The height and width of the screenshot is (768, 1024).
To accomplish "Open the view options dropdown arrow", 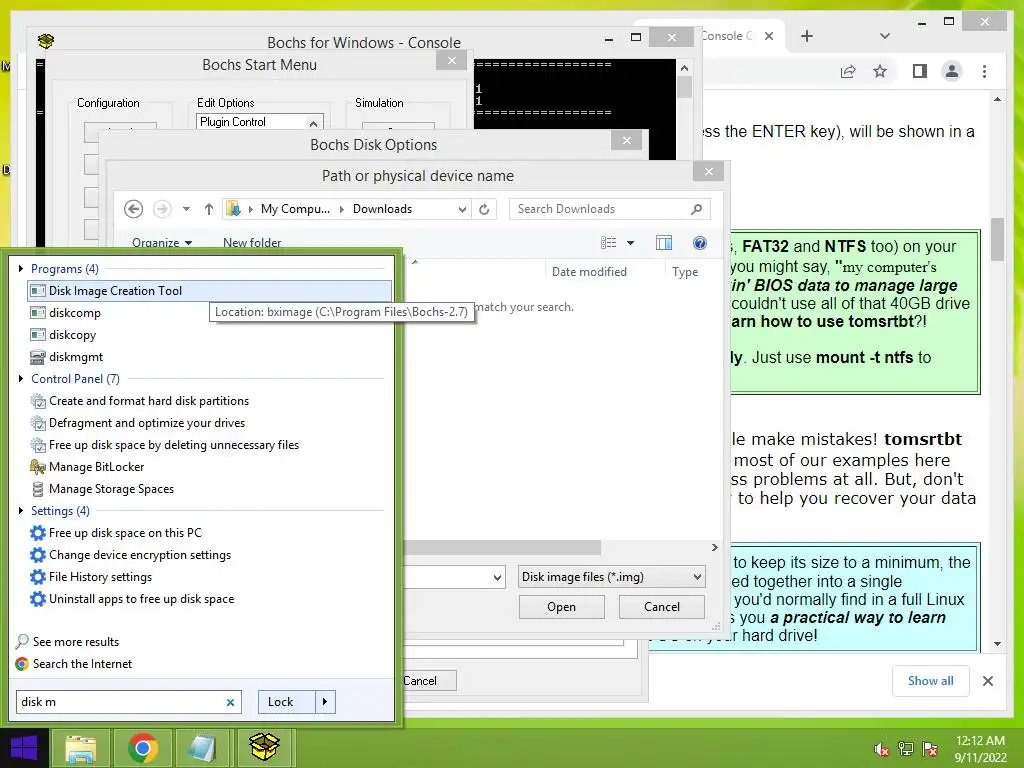I will [x=630, y=243].
